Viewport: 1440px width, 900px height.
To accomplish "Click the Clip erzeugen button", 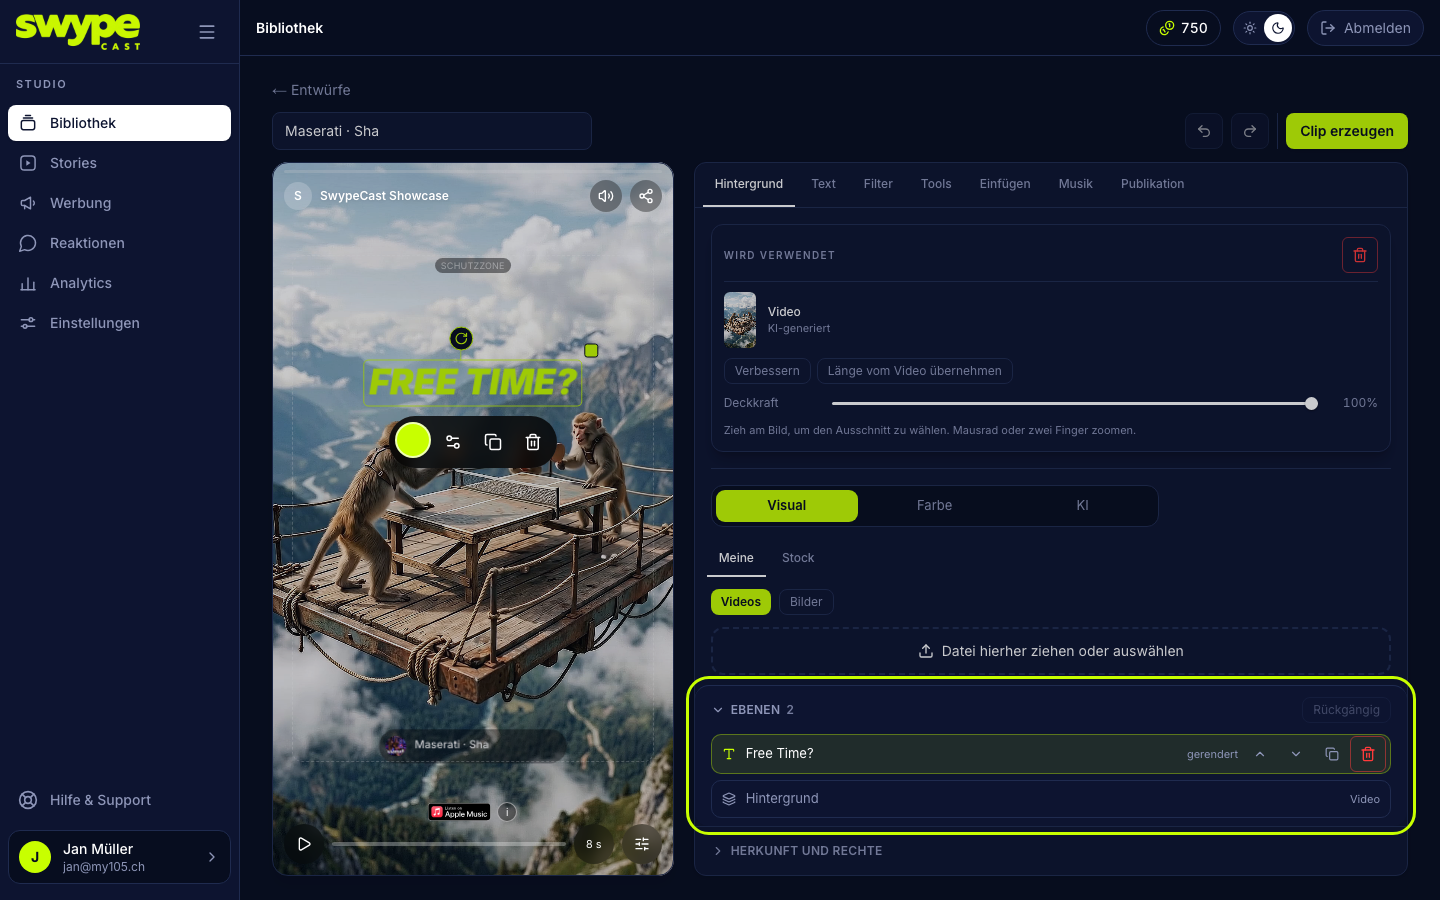I will click(x=1347, y=131).
